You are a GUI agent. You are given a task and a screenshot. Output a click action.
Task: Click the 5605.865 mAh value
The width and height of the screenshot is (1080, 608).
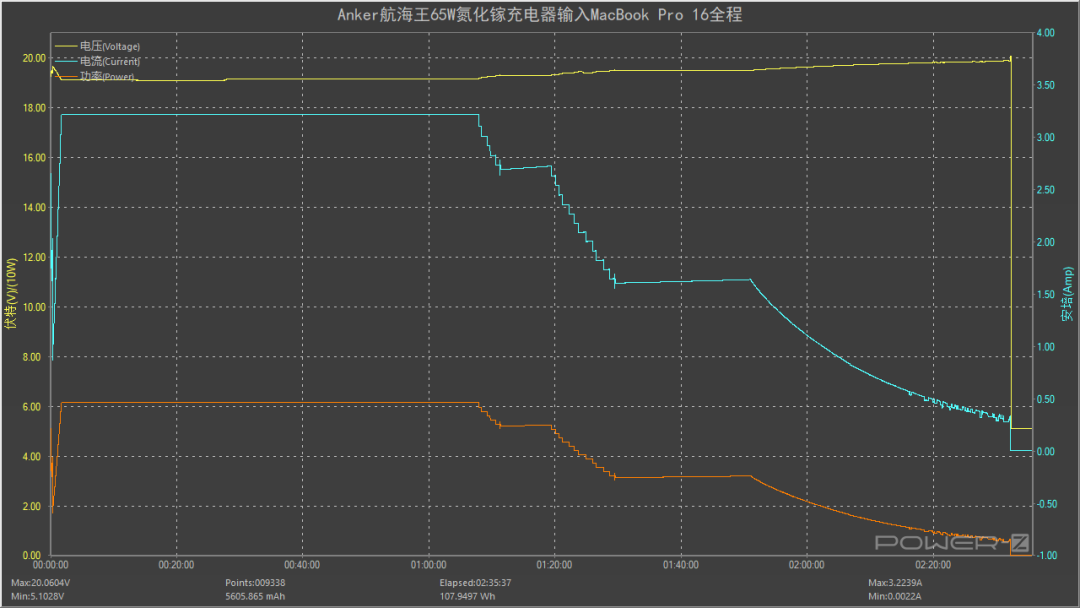pos(255,596)
